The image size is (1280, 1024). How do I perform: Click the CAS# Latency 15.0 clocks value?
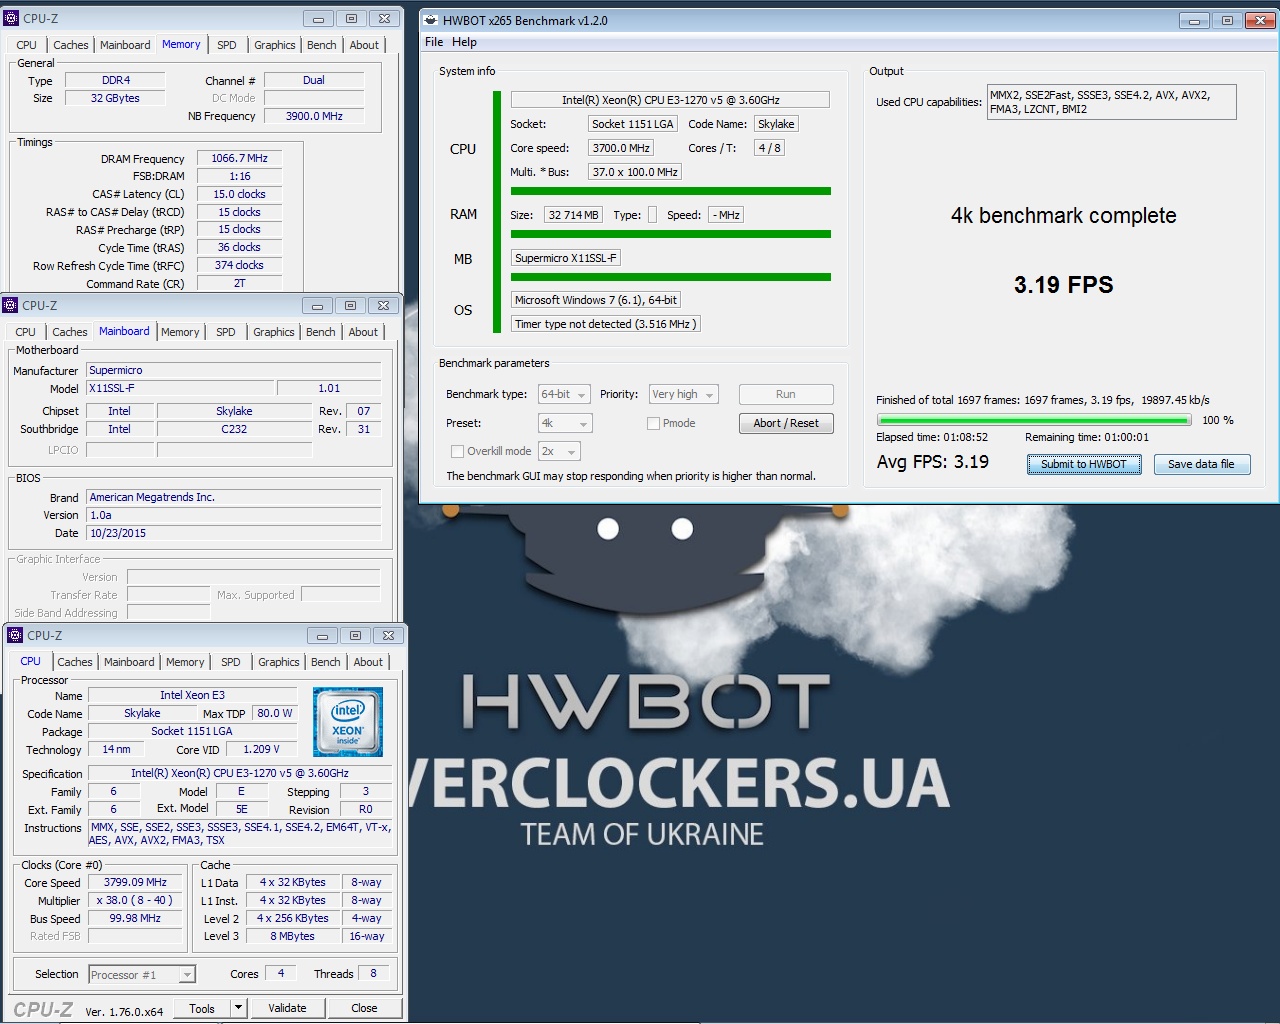point(239,194)
